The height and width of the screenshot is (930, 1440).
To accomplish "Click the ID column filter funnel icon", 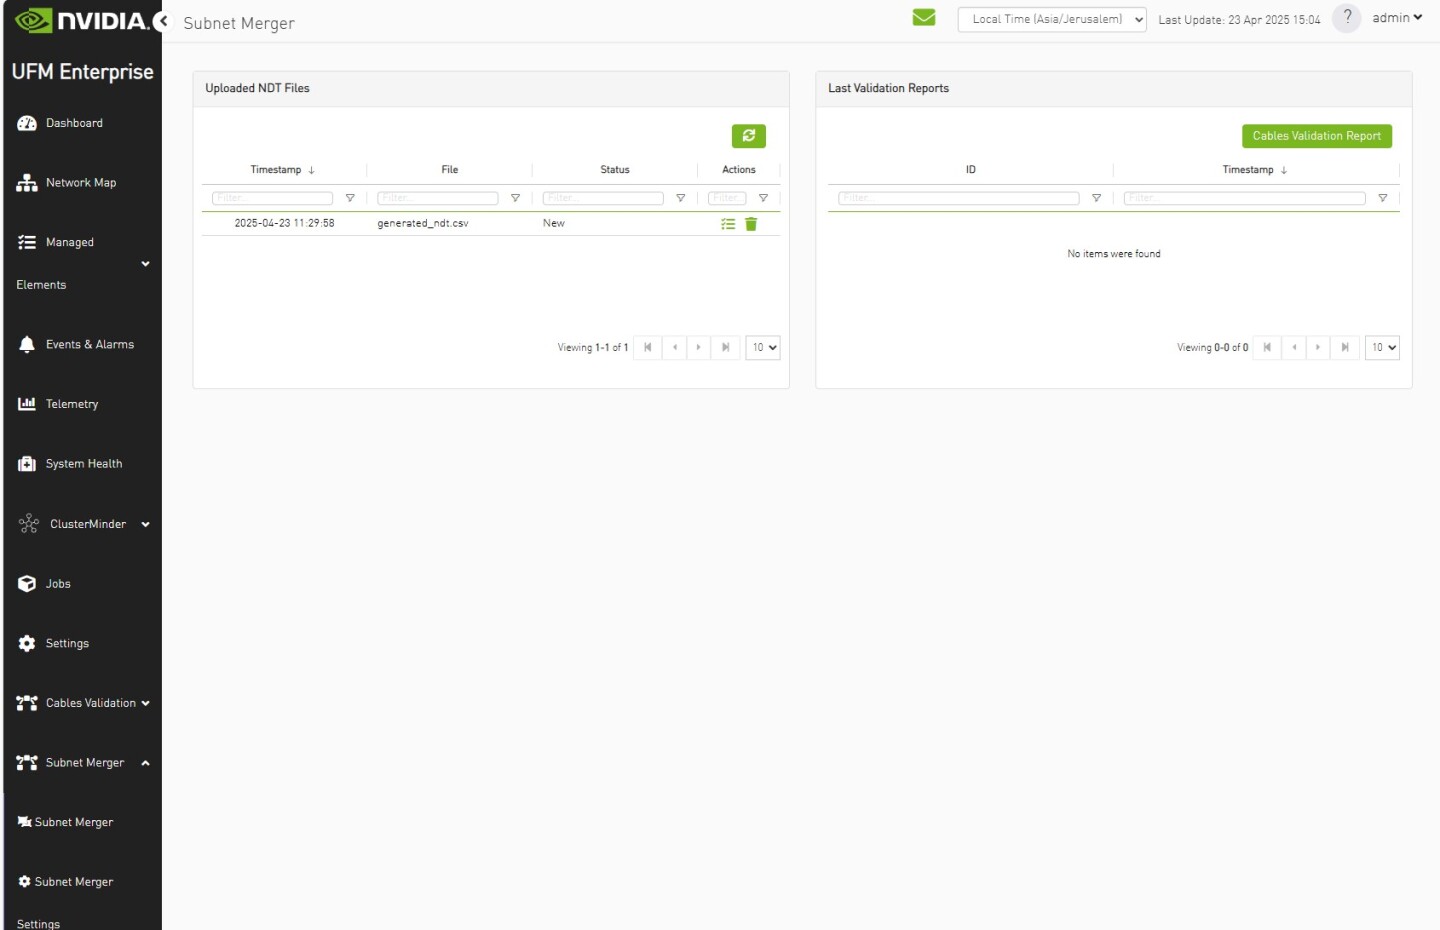I will [1097, 198].
